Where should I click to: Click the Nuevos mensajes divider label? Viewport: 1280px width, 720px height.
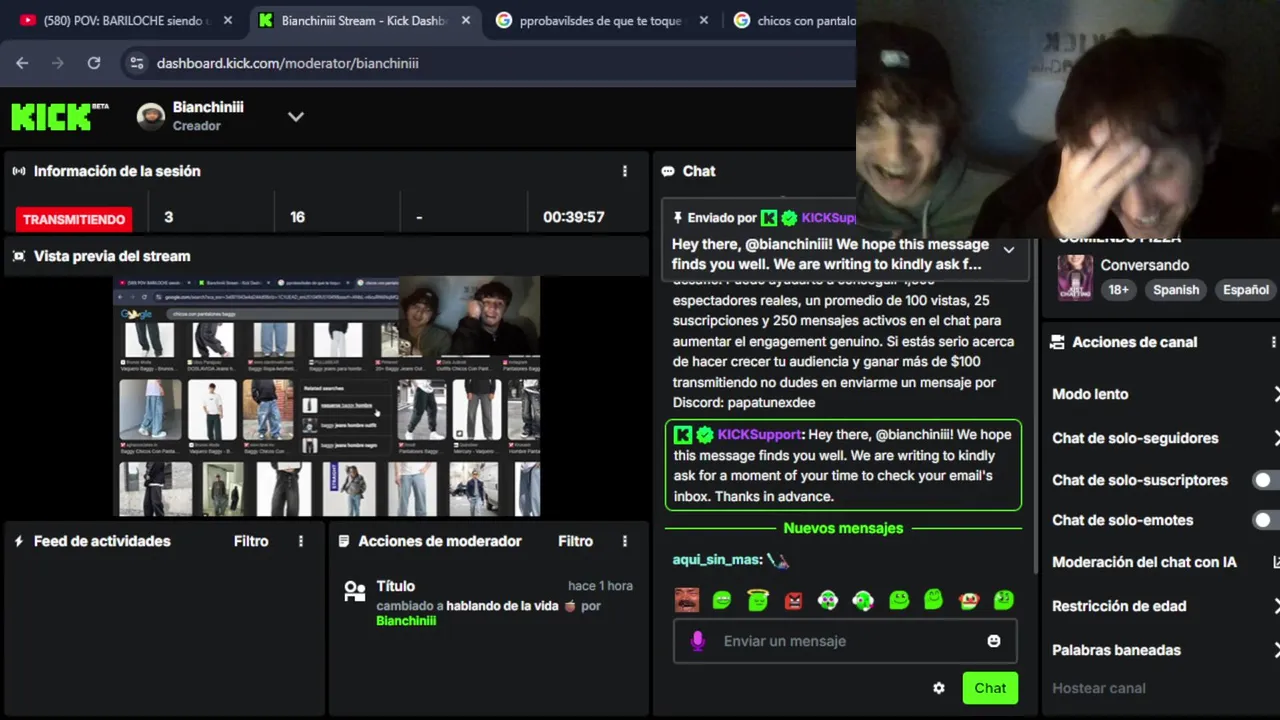click(843, 528)
